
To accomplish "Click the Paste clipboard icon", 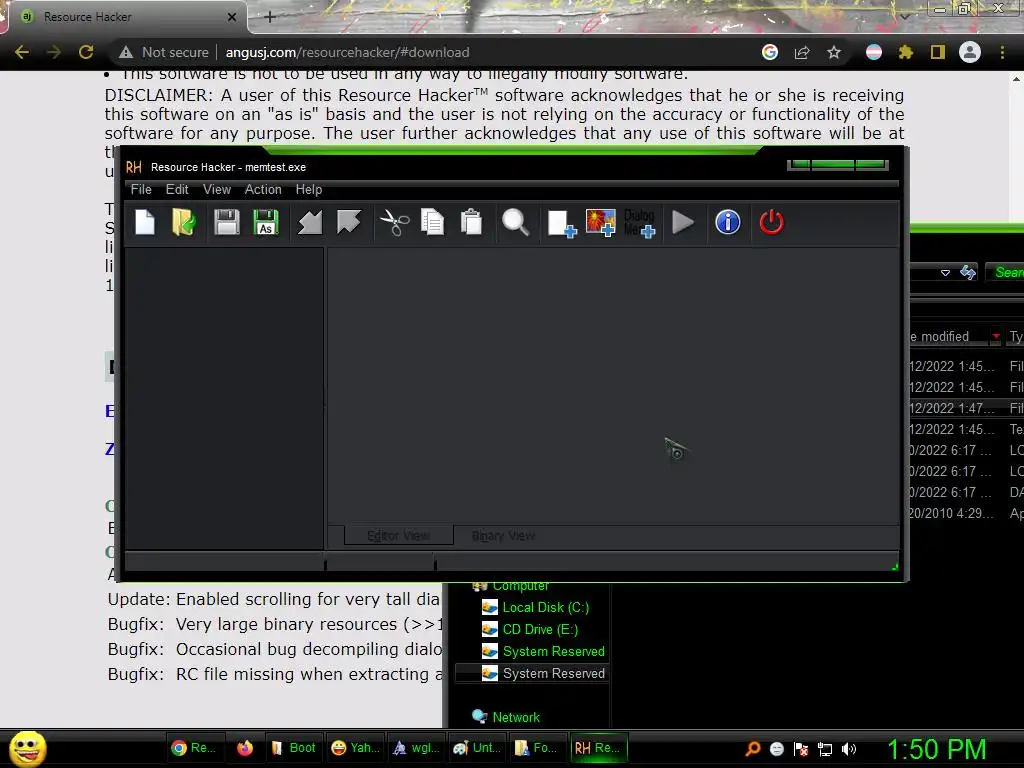I will [471, 222].
